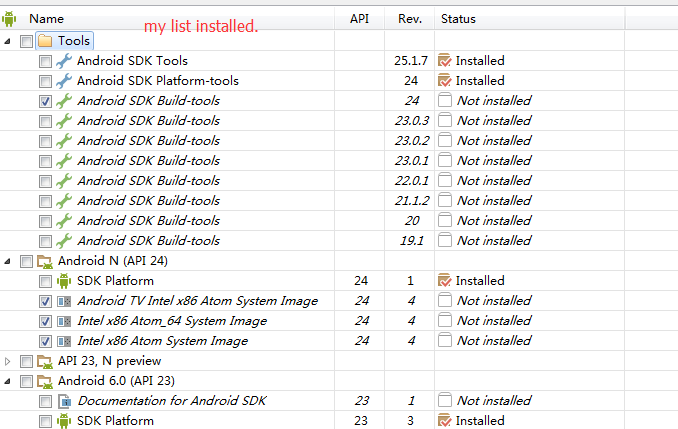Click the Documentation for Android SDK icon

[x=64, y=401]
